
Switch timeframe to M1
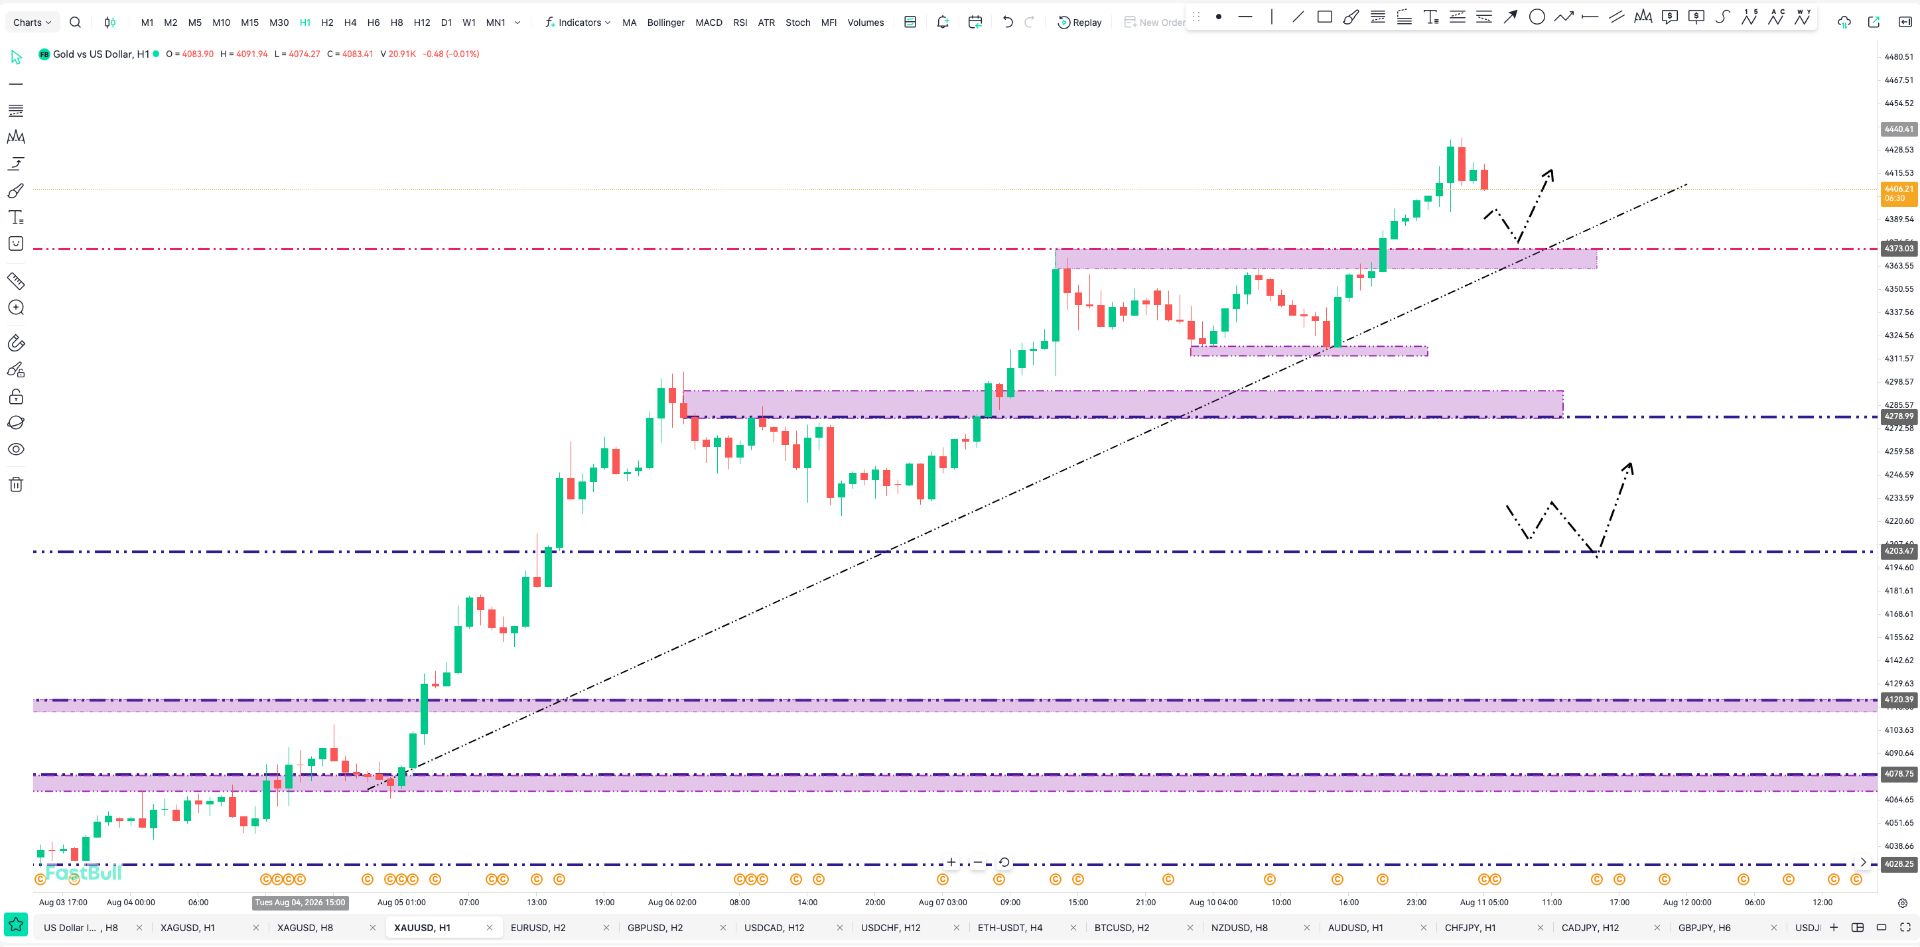147,22
